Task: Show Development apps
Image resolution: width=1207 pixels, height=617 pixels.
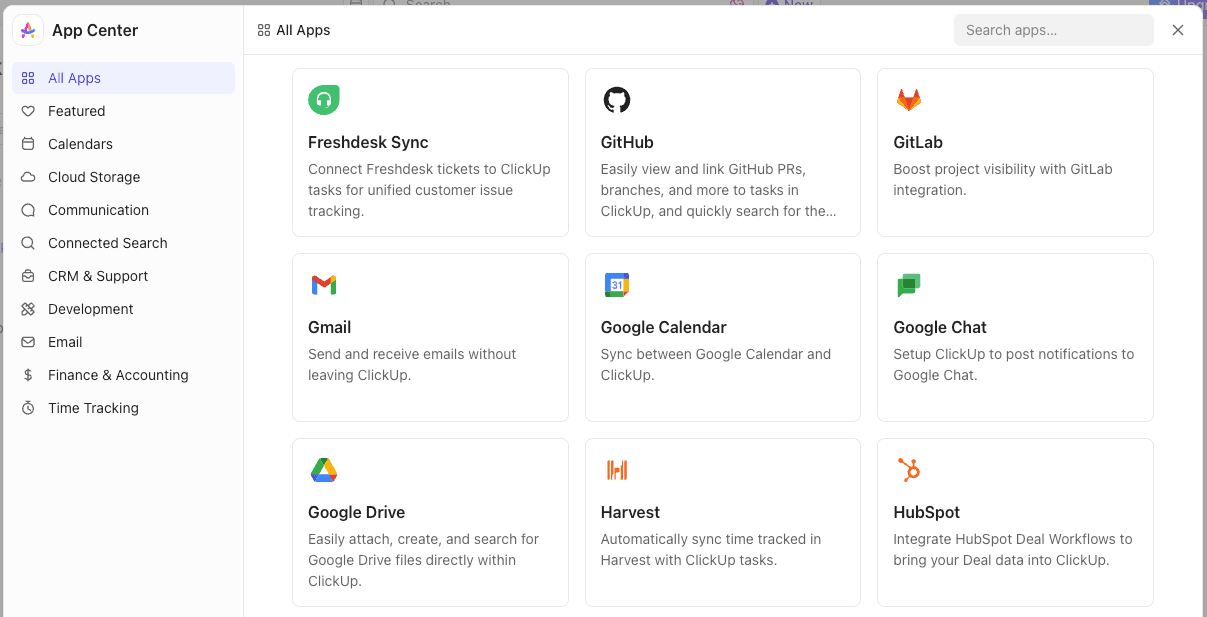Action: point(124,309)
